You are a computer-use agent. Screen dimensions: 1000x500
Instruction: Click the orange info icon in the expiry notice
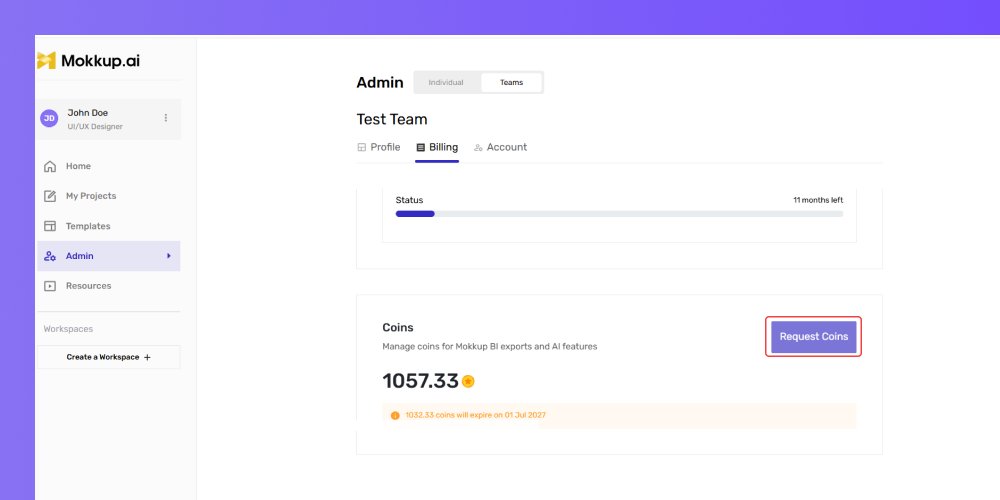pos(395,415)
